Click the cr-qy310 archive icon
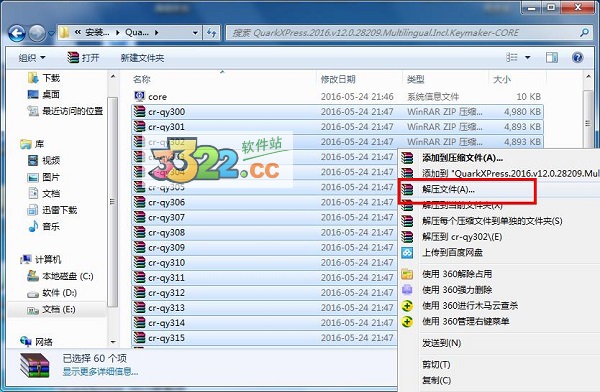 pyautogui.click(x=139, y=263)
